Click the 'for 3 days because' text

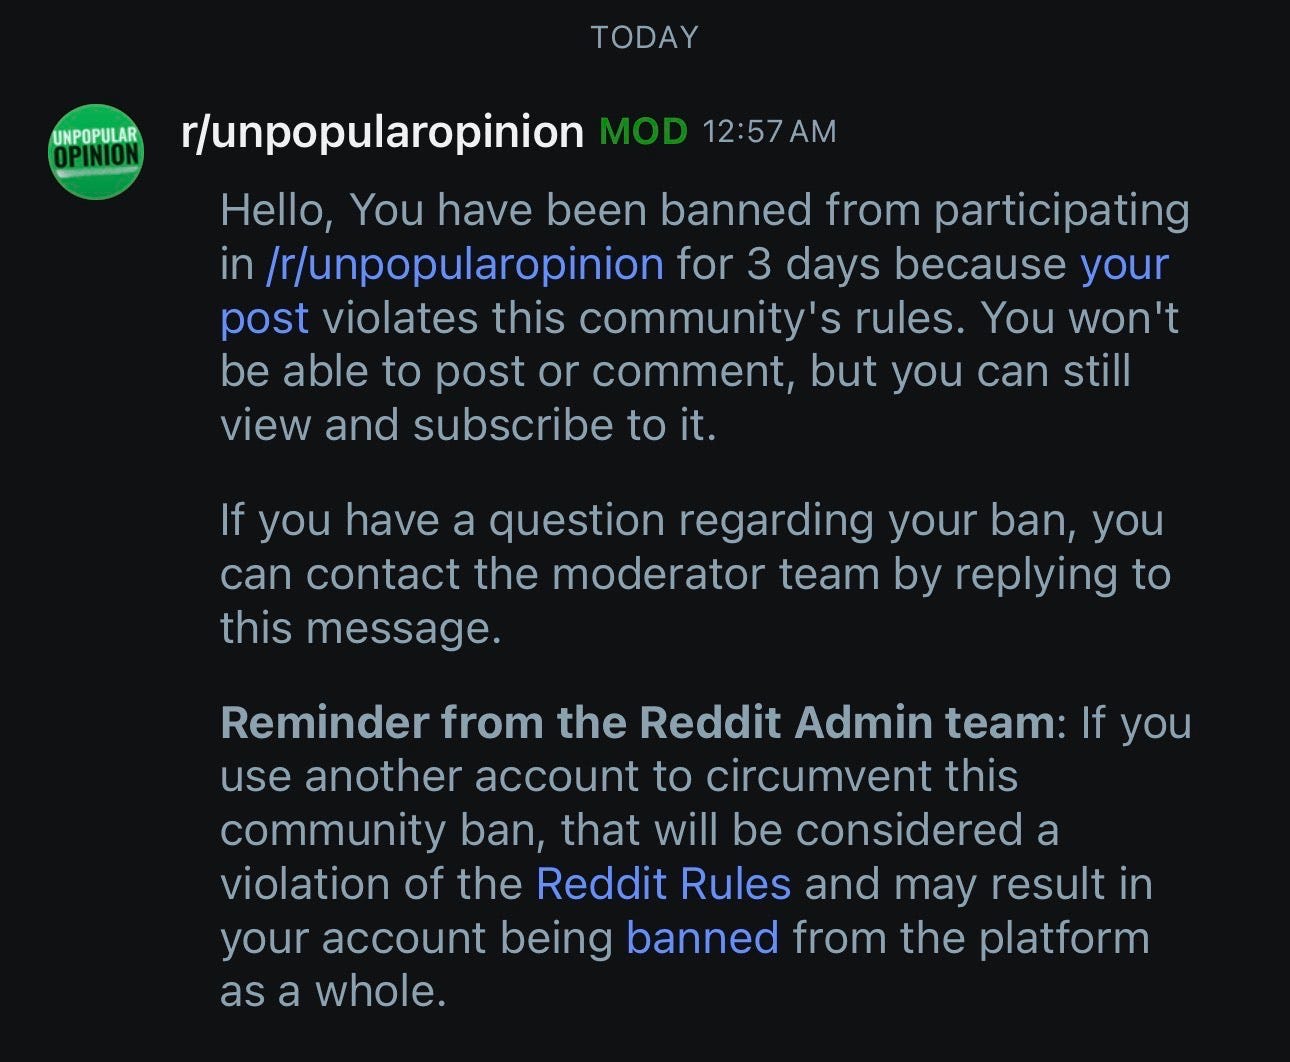tap(871, 265)
